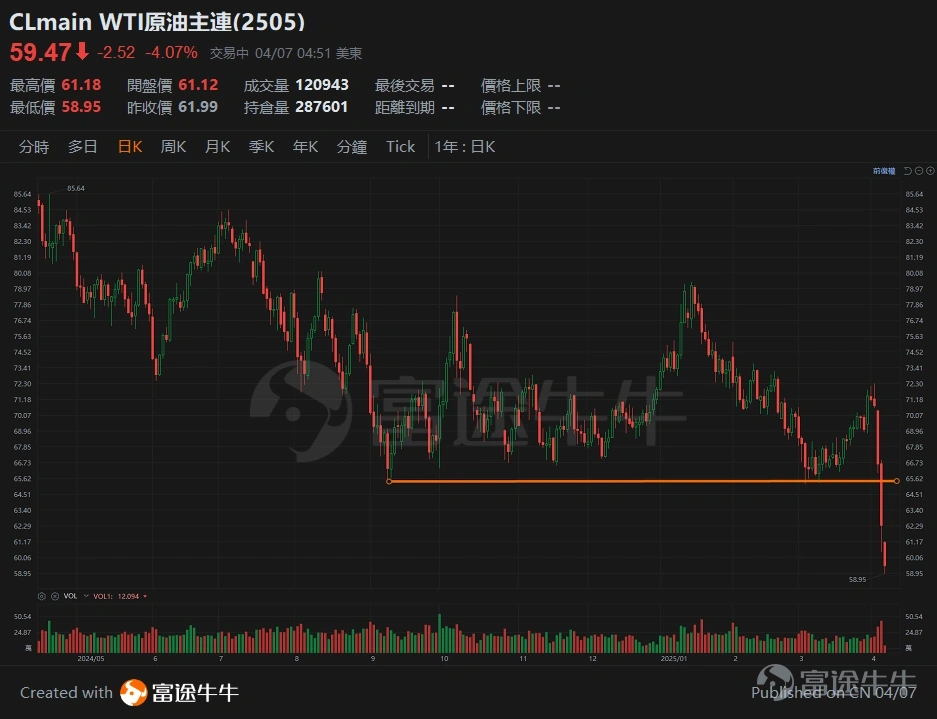Click the left endpoint of orange support line
Image resolution: width=937 pixels, height=719 pixels.
(x=389, y=482)
